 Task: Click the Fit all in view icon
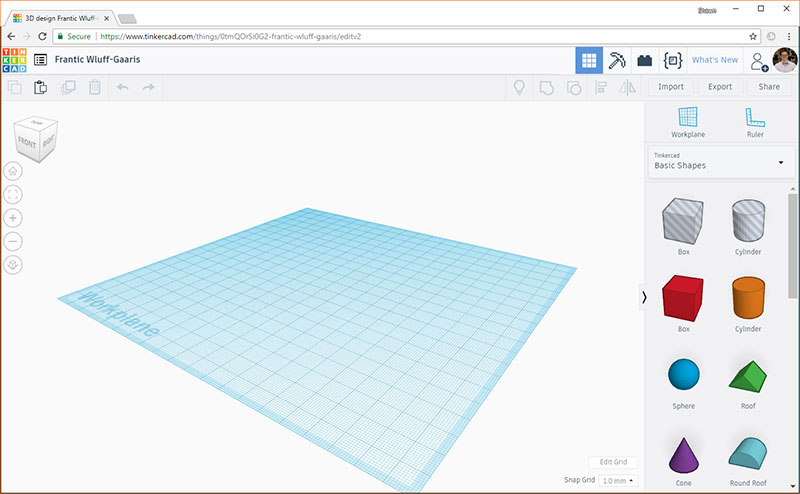coord(14,194)
